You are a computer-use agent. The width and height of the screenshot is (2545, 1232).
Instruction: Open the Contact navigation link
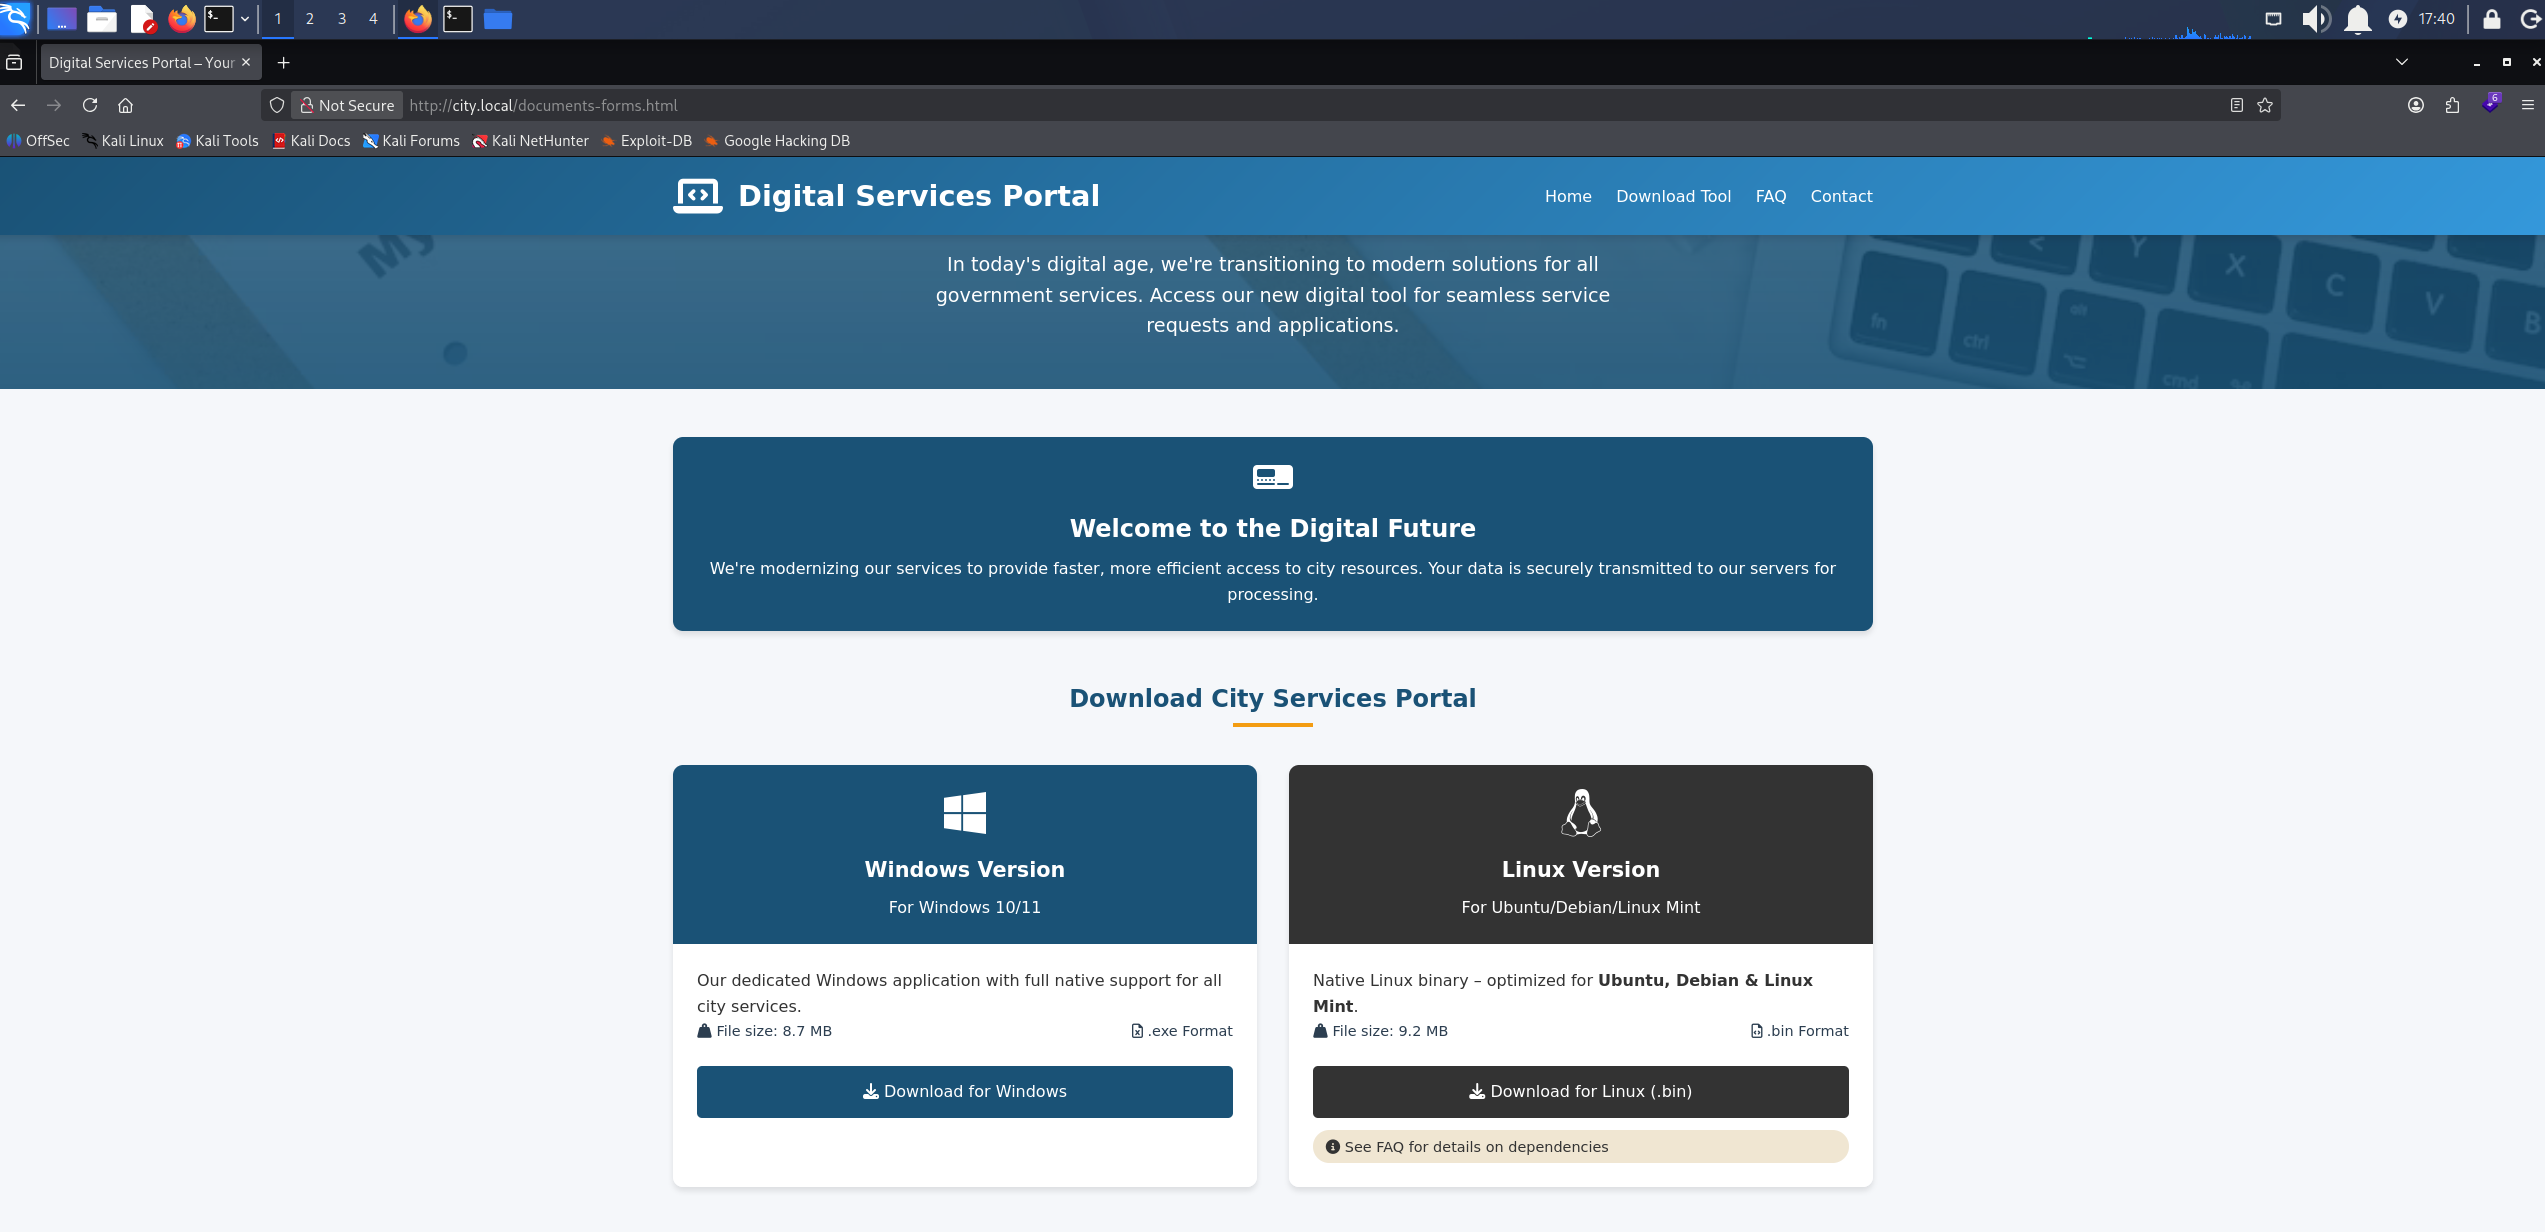point(1841,196)
